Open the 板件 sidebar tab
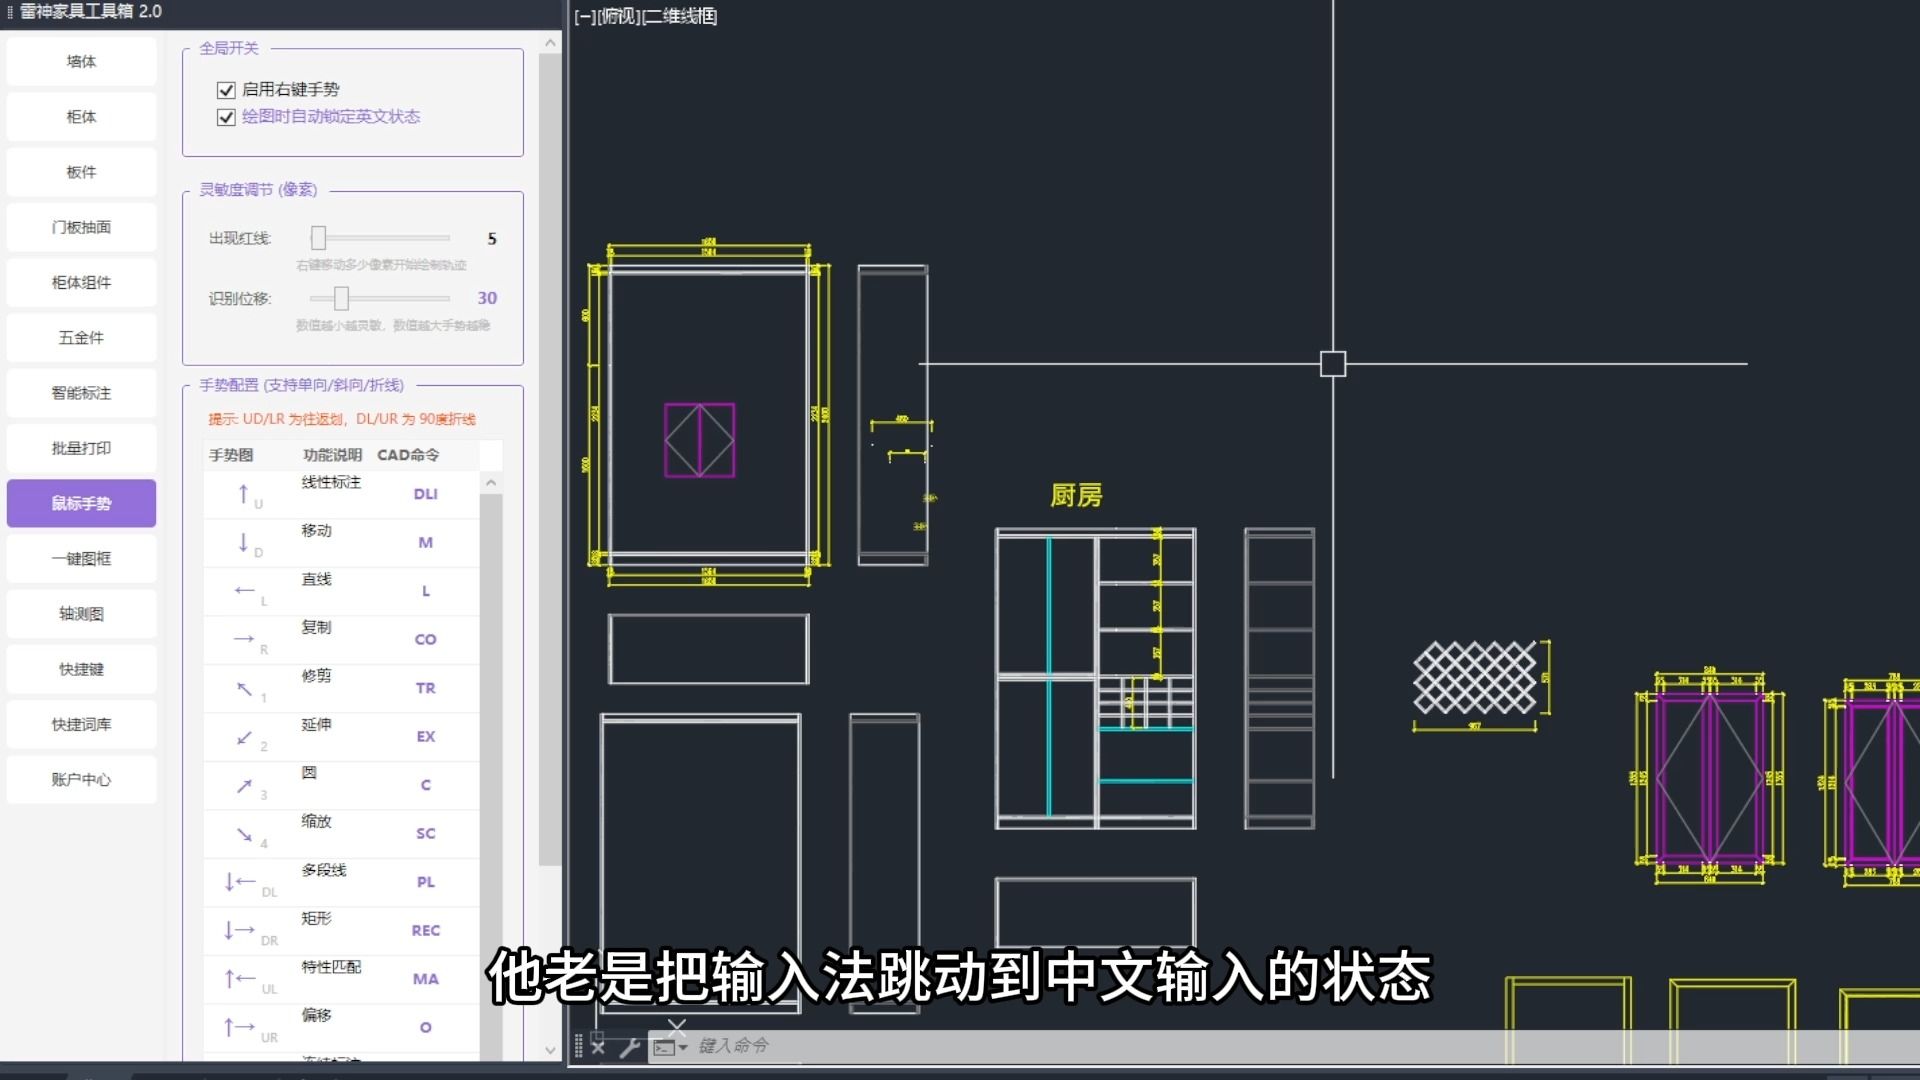The width and height of the screenshot is (1920, 1080). pos(81,172)
